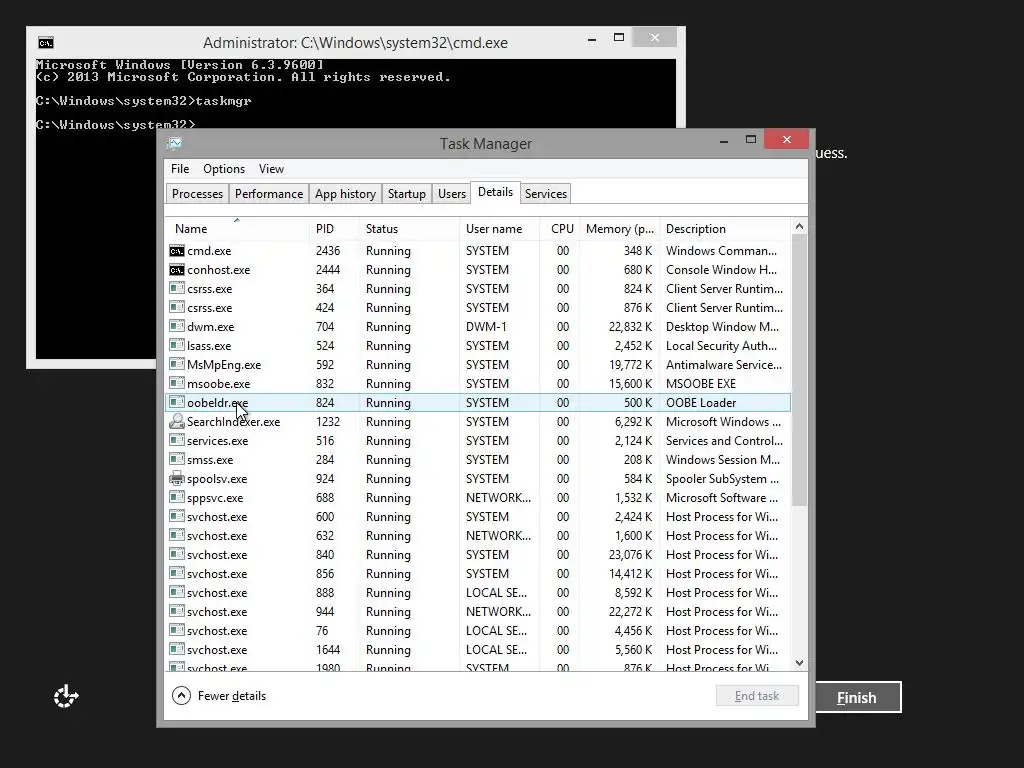Select the OOBE Loader description
Screen dimensions: 1024x768
[x=701, y=403]
